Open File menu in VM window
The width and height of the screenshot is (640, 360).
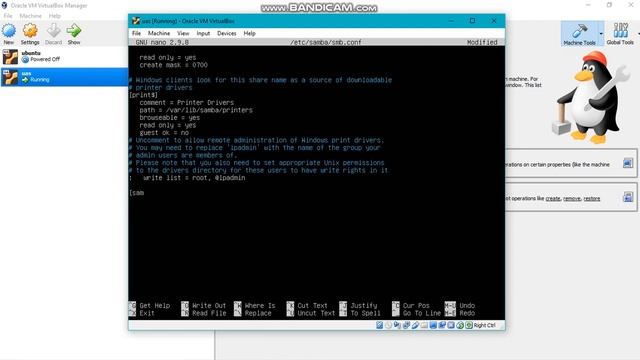(x=136, y=33)
